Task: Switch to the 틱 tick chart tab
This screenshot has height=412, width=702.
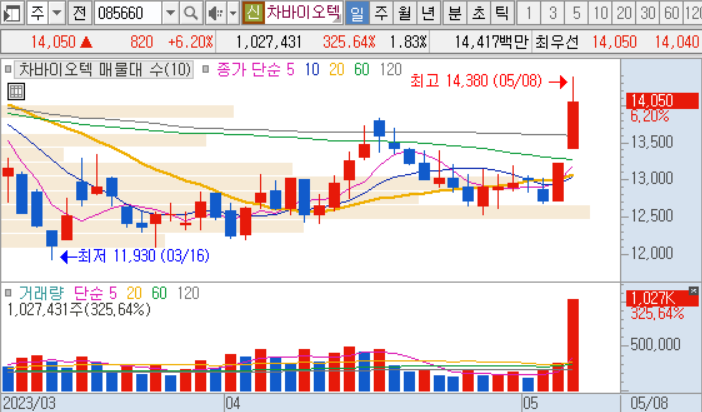Action: [502, 13]
